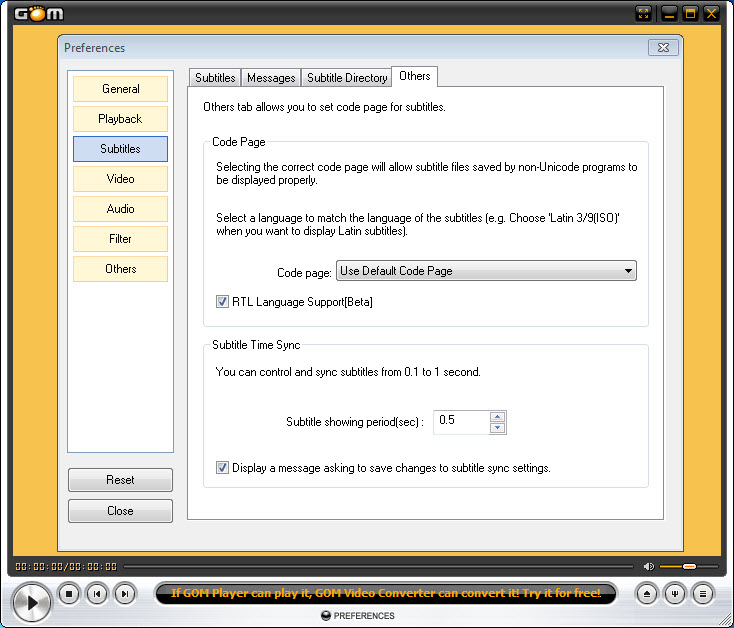
Task: Click the Play button in GOM Player
Action: tap(31, 602)
